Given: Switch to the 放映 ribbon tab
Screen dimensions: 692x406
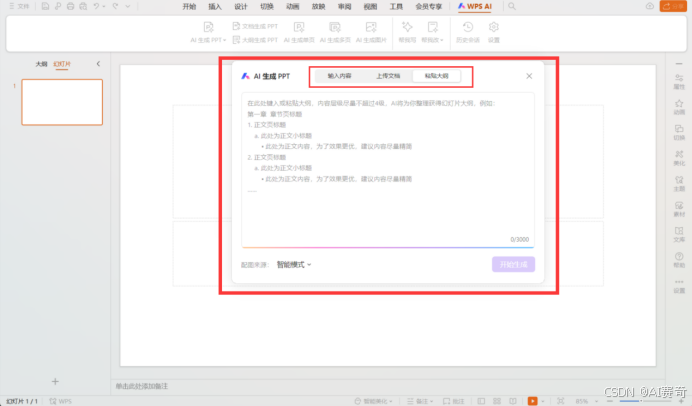Looking at the screenshot, I should [318, 6].
